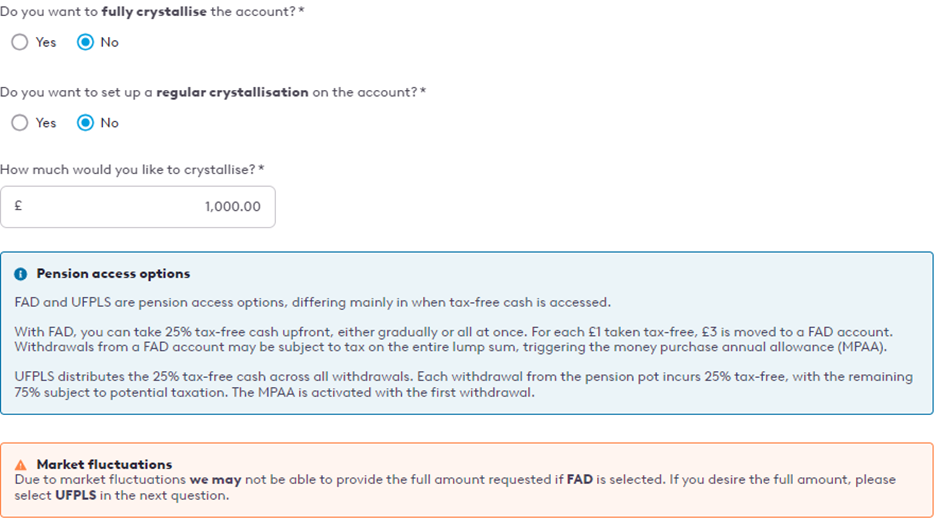
Task: Click the pound sign inside the amount box
Action: pyautogui.click(x=18, y=206)
